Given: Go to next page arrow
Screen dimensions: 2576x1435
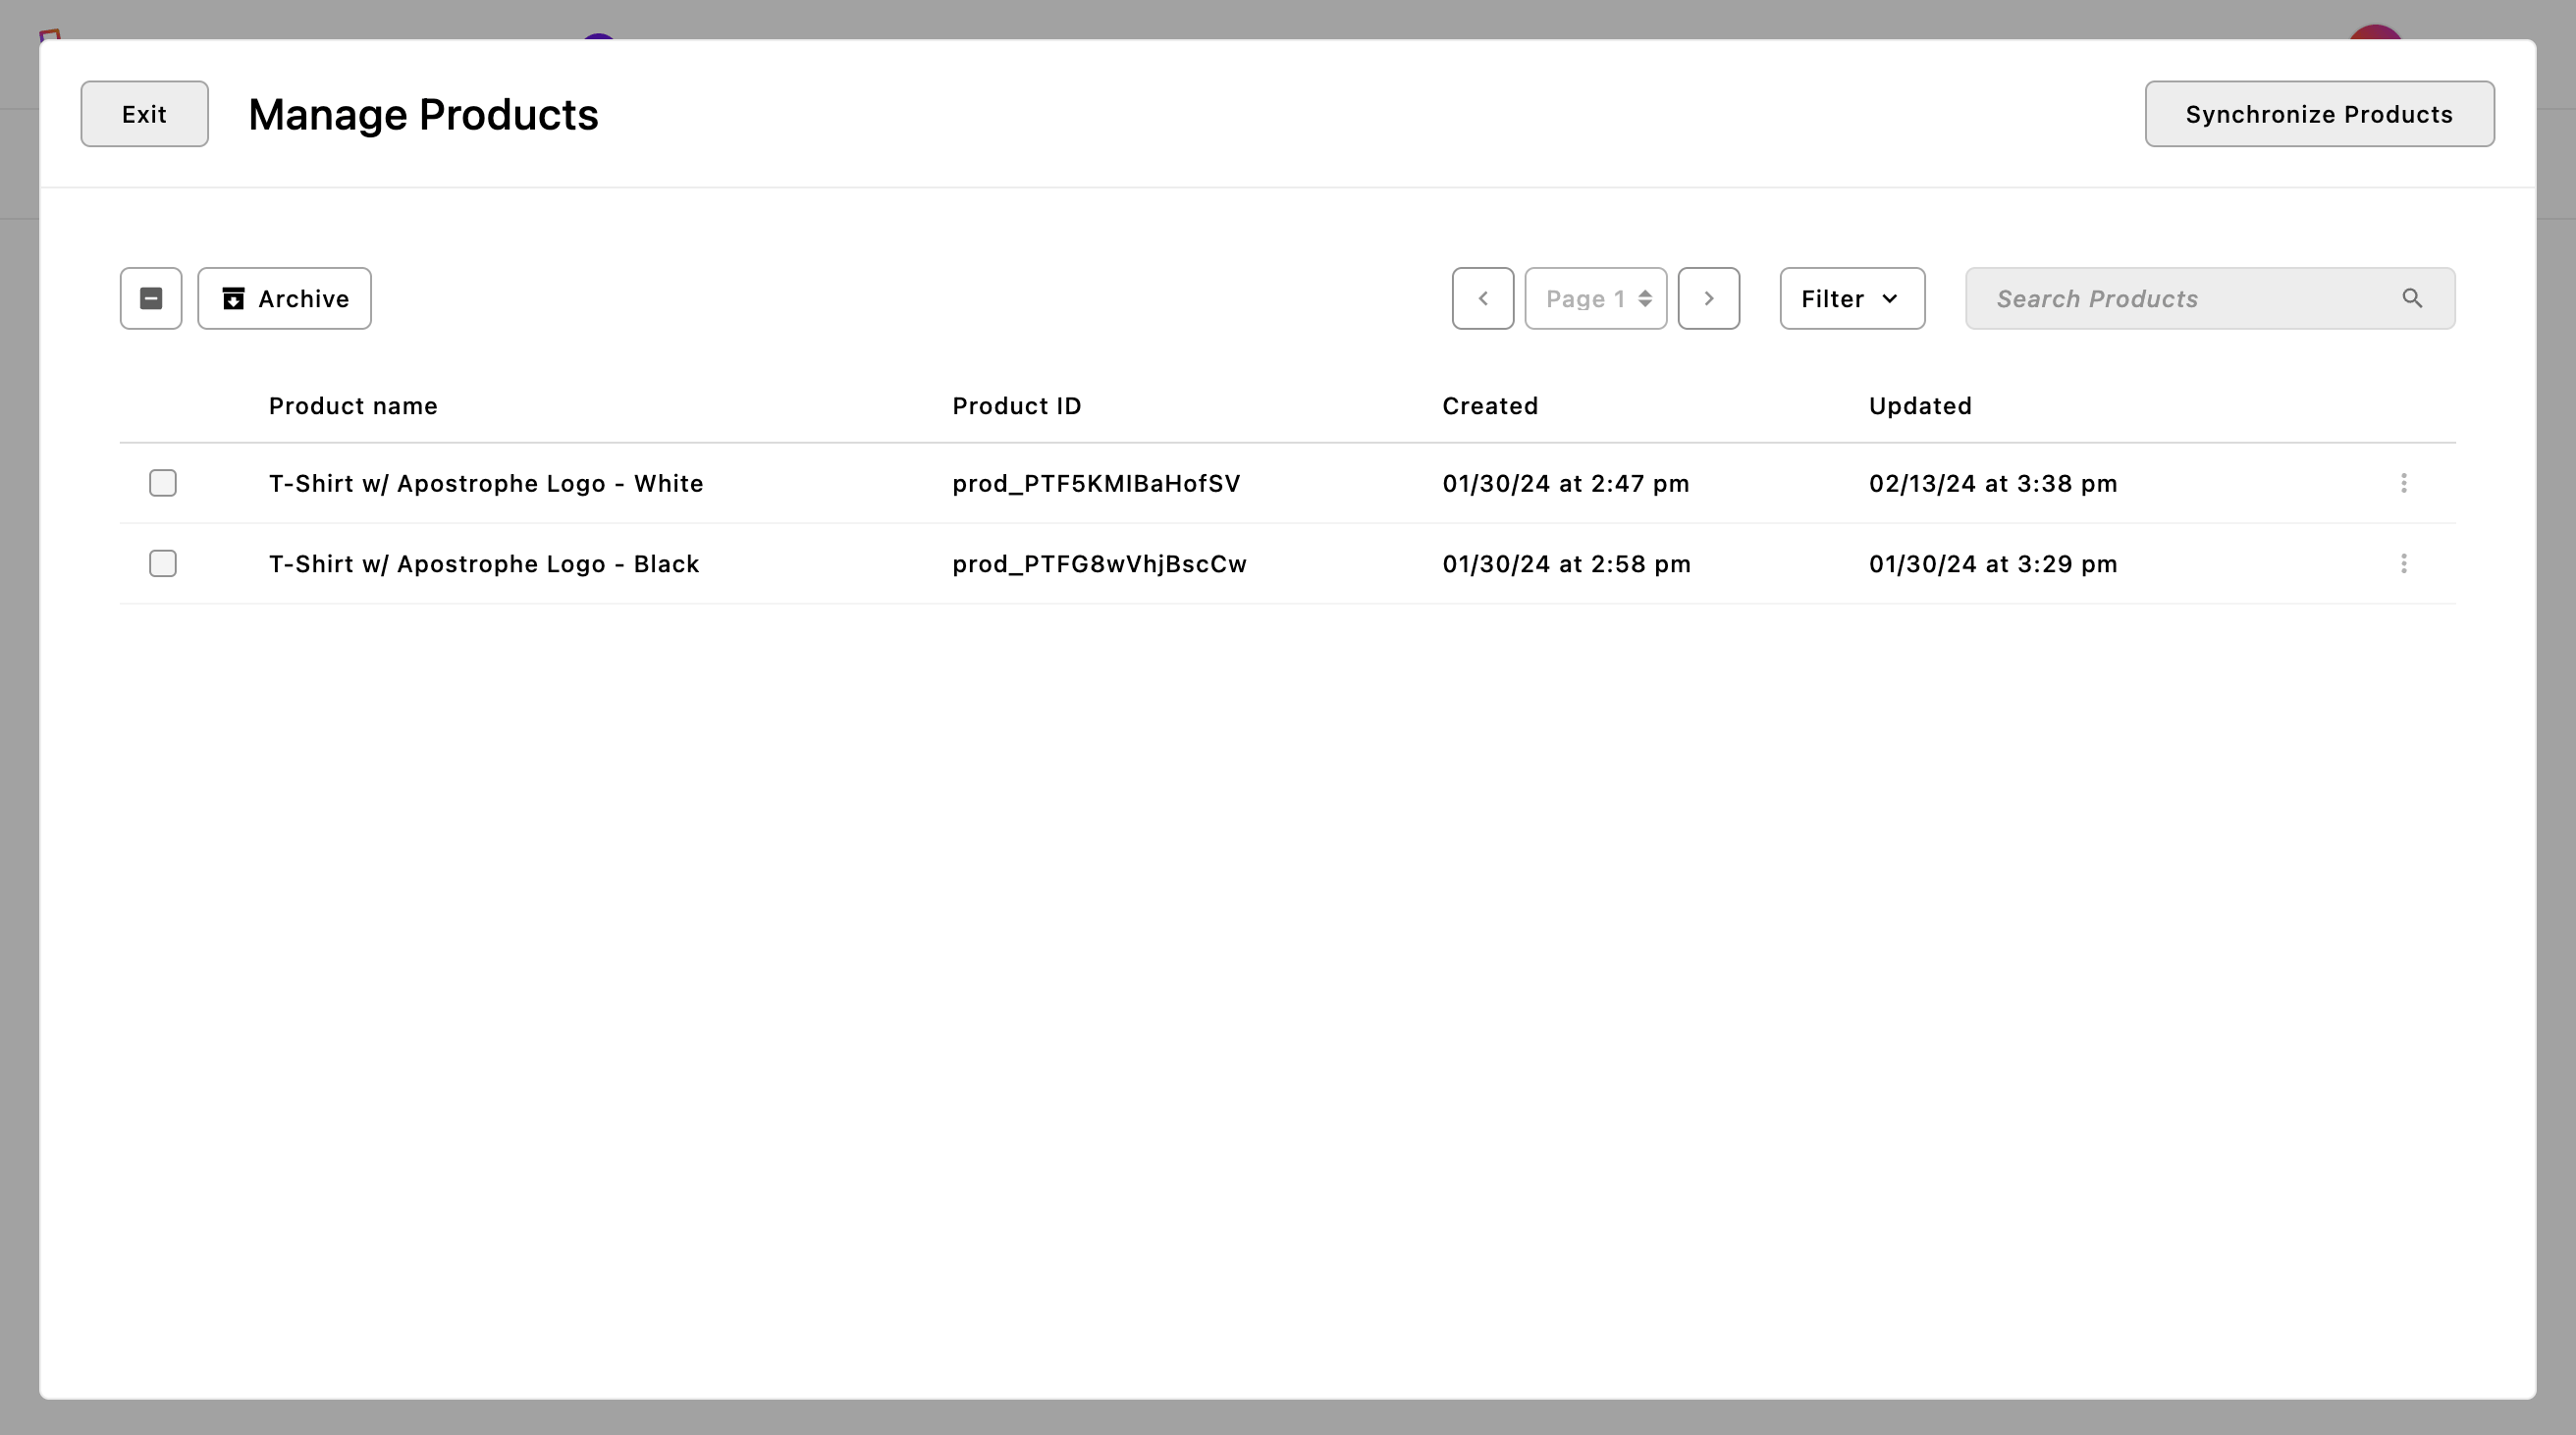Looking at the screenshot, I should (1708, 298).
